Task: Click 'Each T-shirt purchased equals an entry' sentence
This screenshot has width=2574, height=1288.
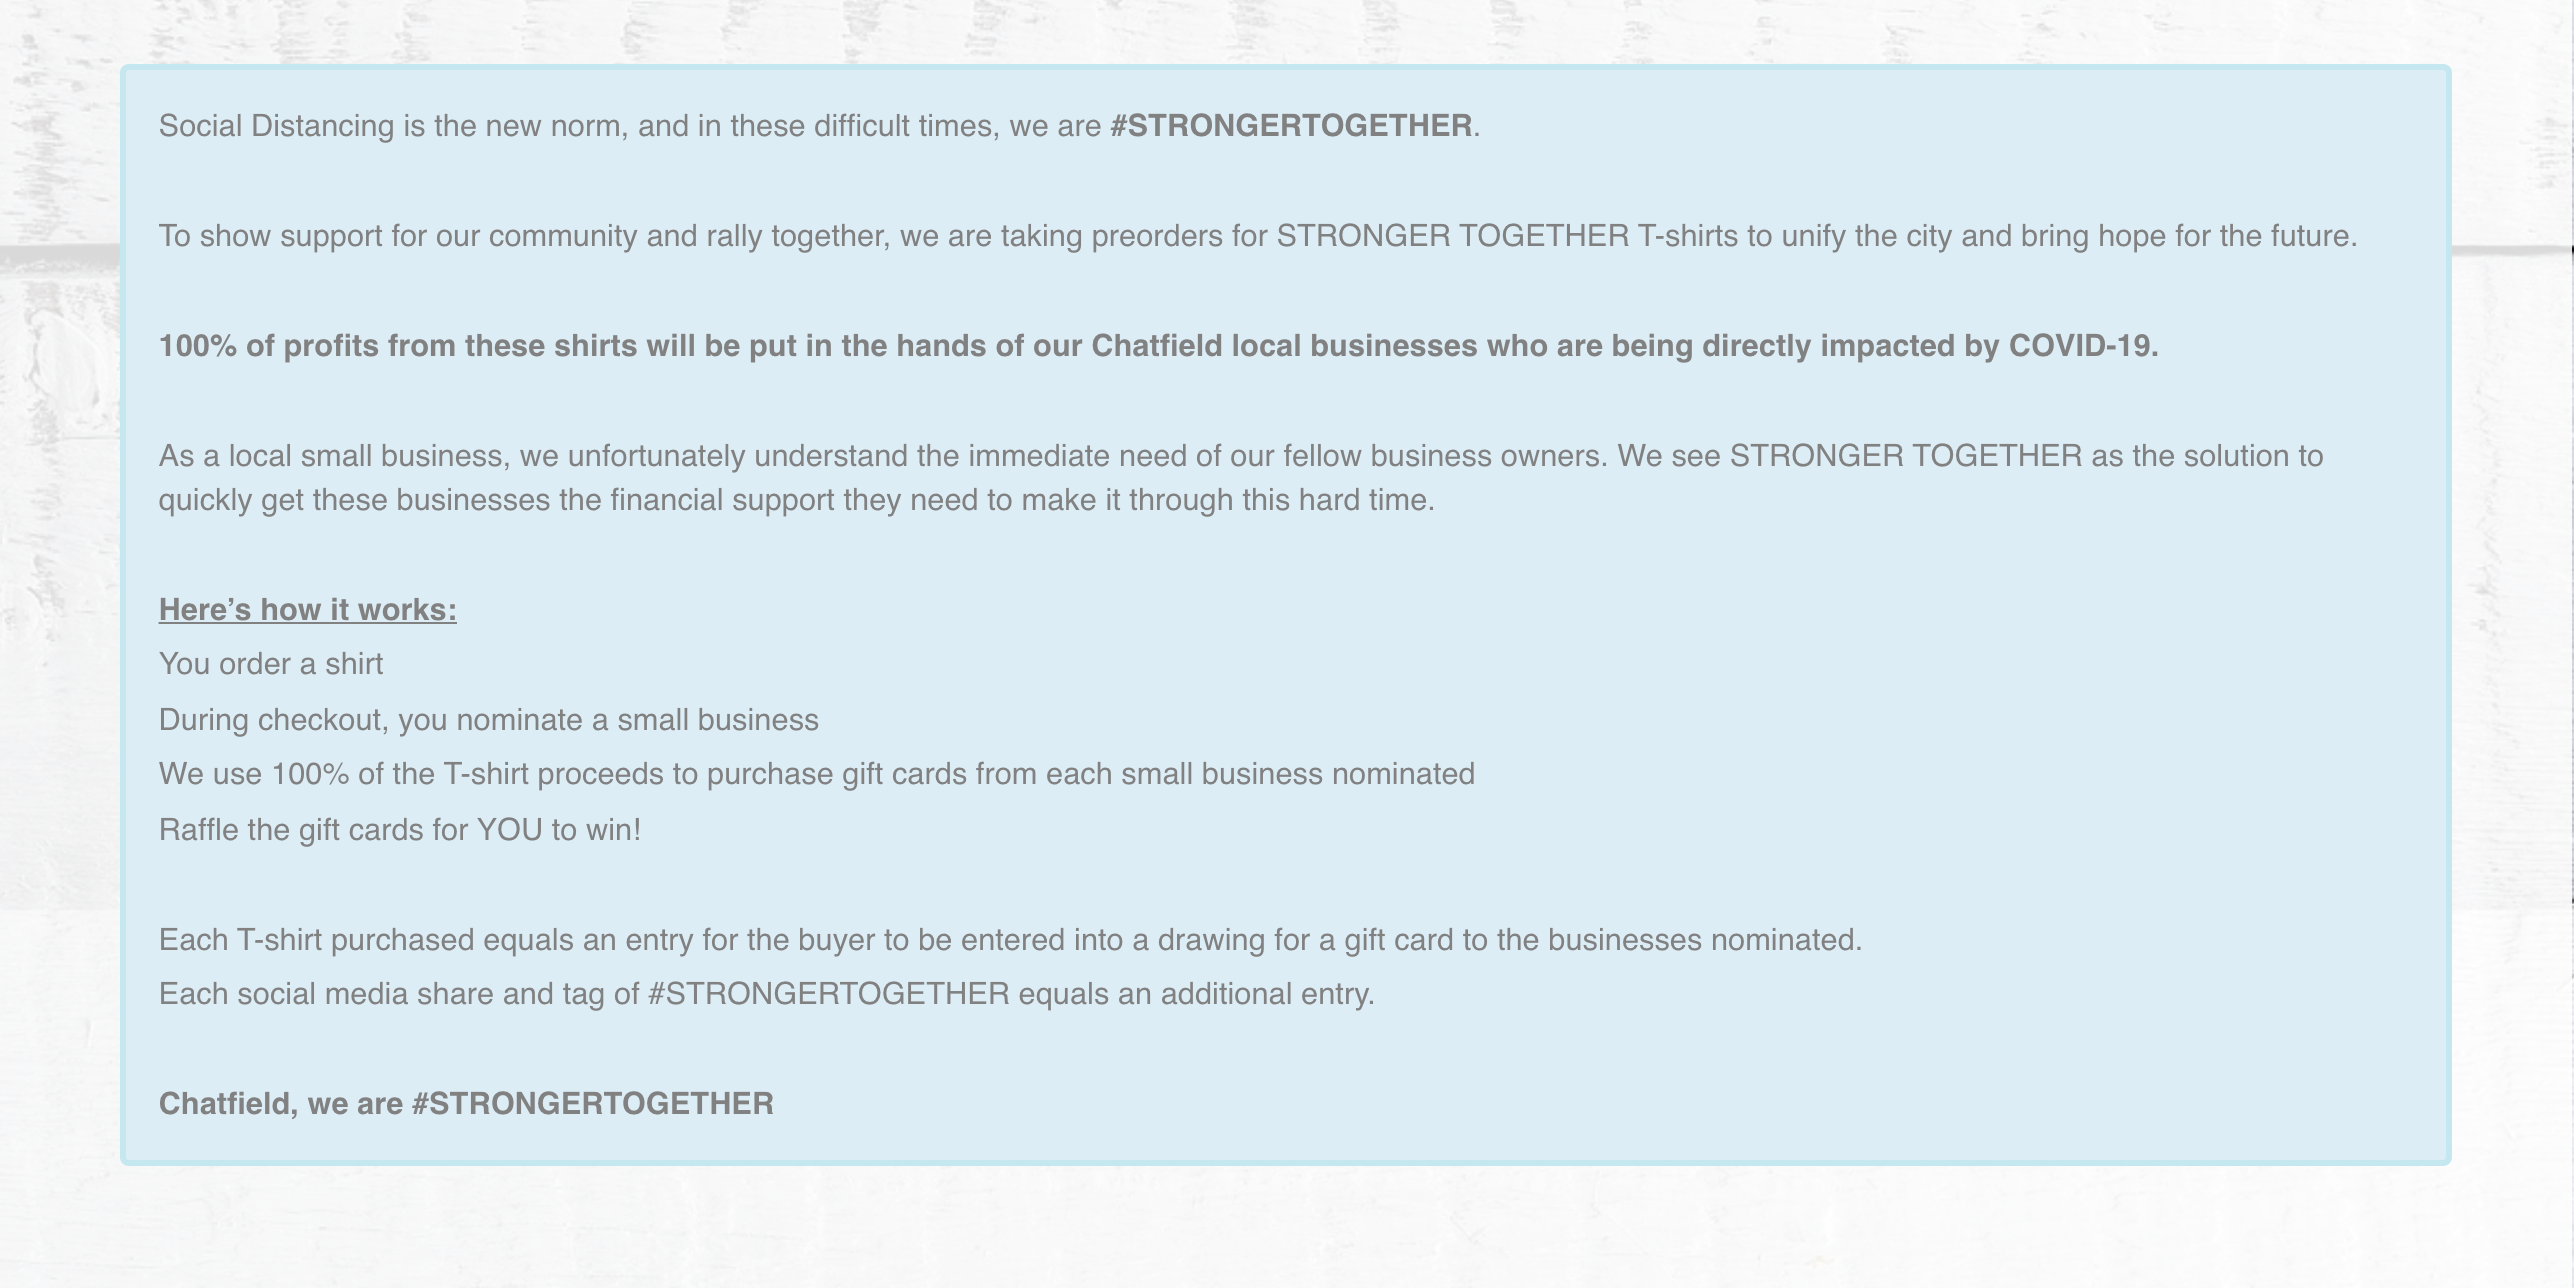Action: 1011,940
